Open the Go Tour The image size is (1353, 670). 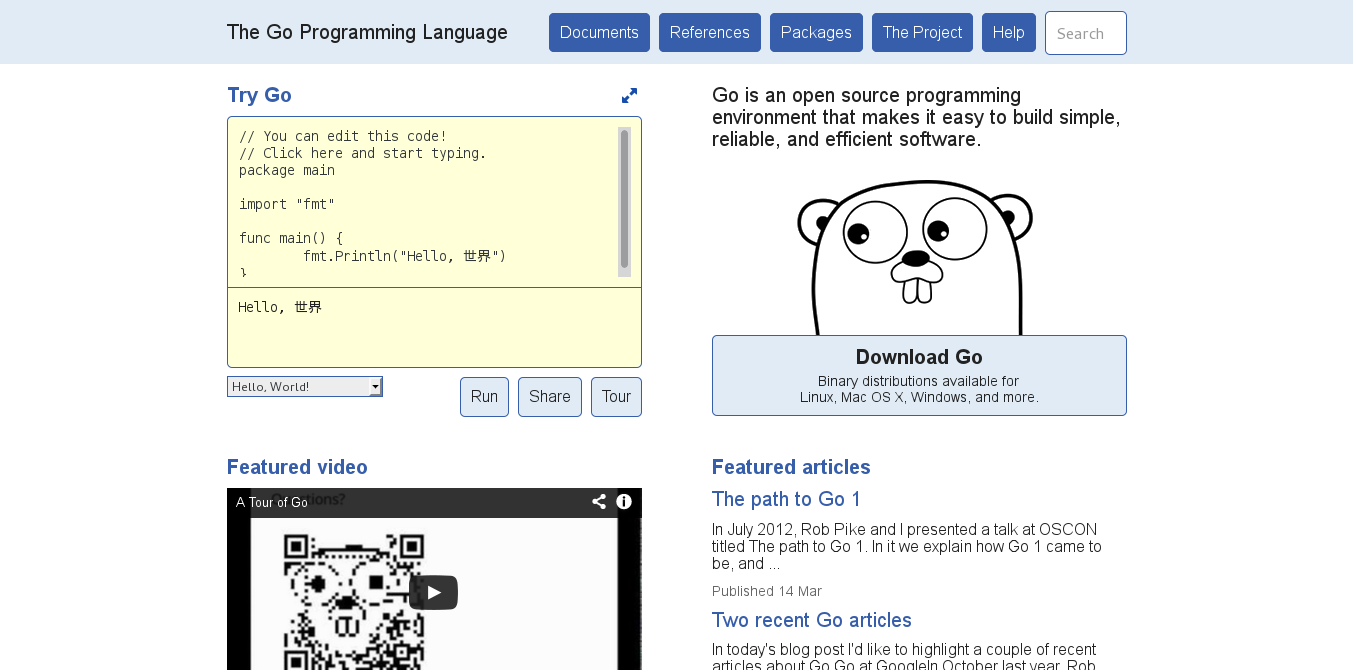pos(616,397)
